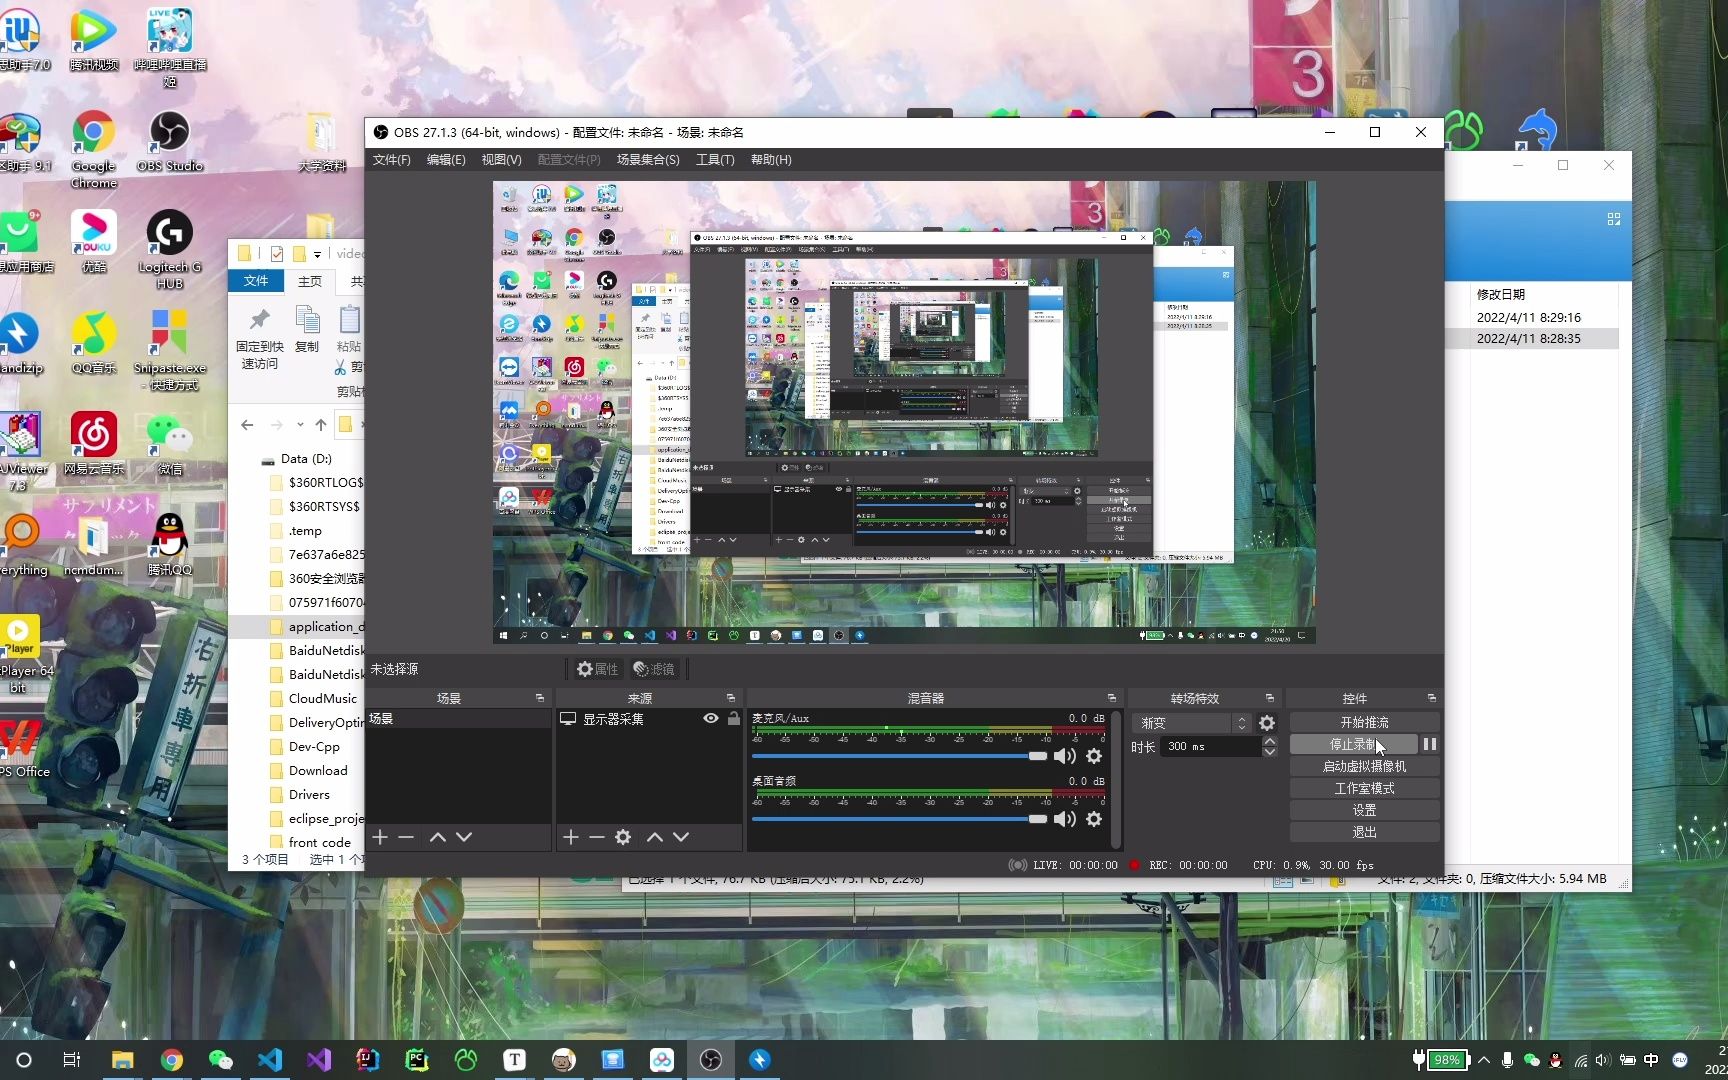1728x1080 pixels.
Task: Select row dated 2022/4/11 8:29:16
Action: pos(1529,317)
